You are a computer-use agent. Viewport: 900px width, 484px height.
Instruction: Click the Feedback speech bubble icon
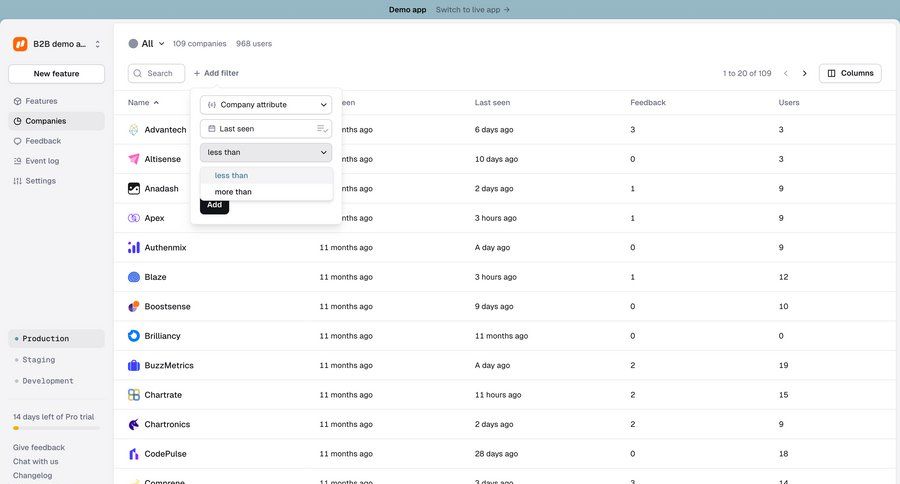17,141
